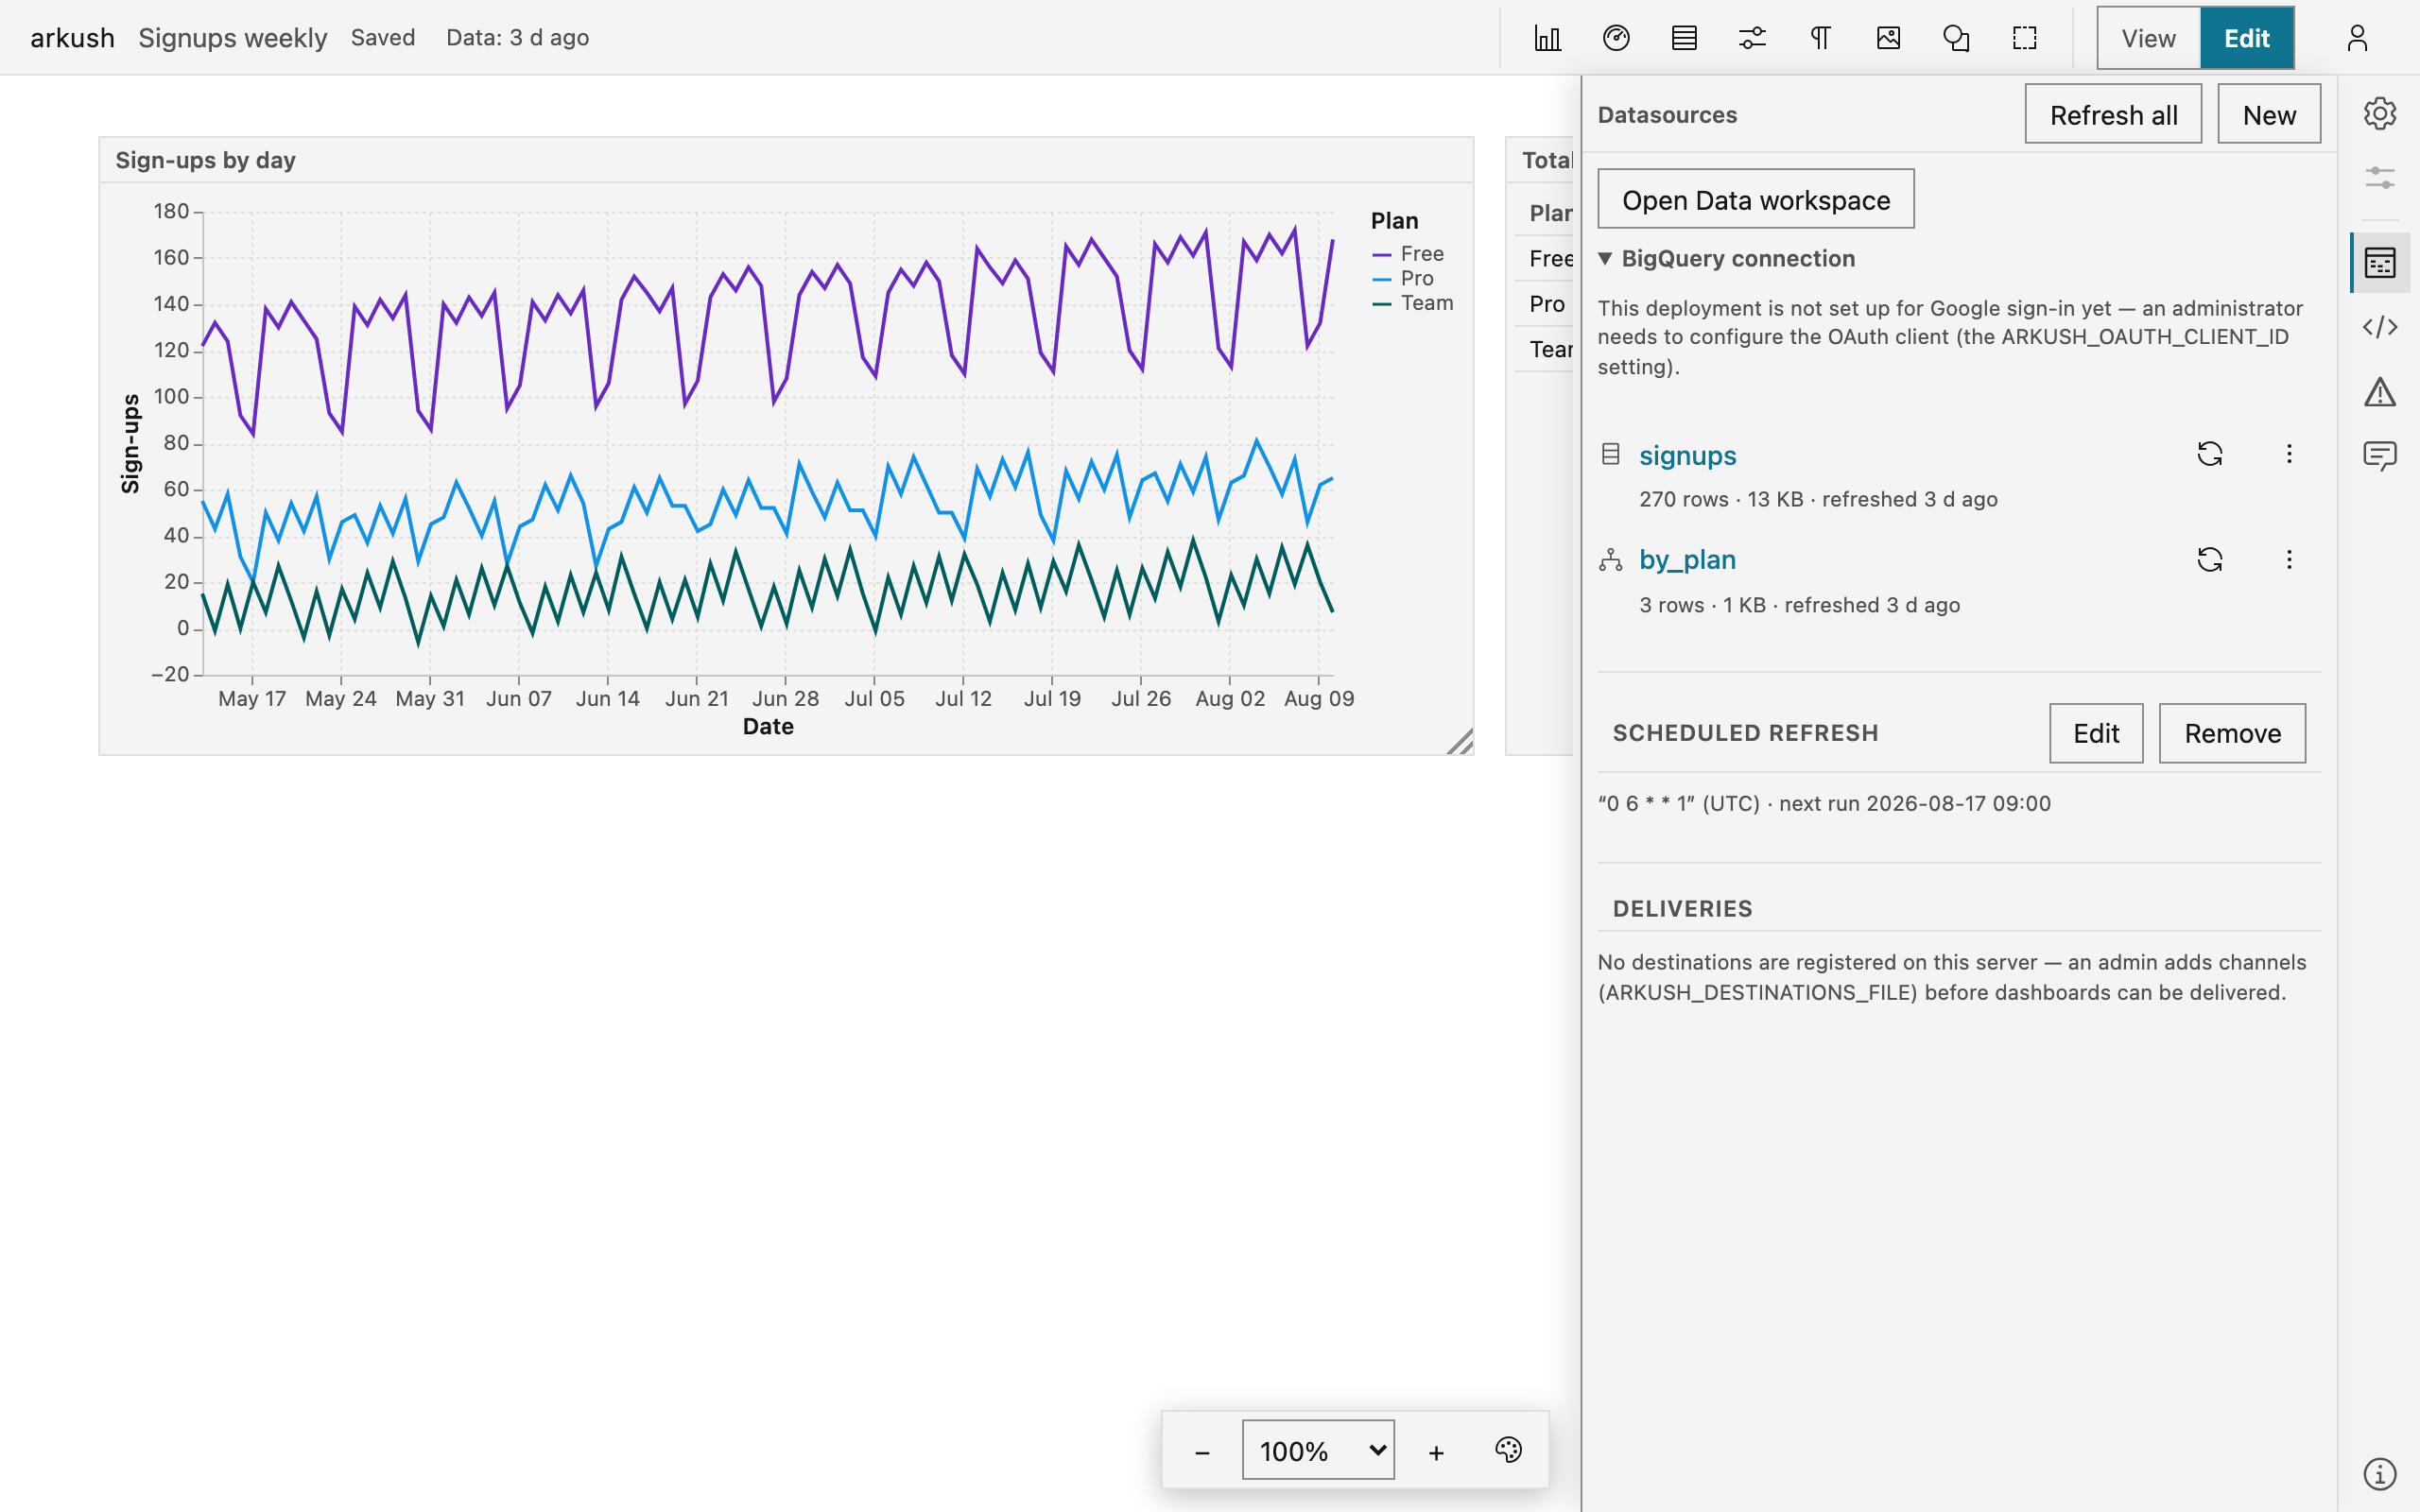Open the 100% zoom level dropdown

pos(1318,1450)
